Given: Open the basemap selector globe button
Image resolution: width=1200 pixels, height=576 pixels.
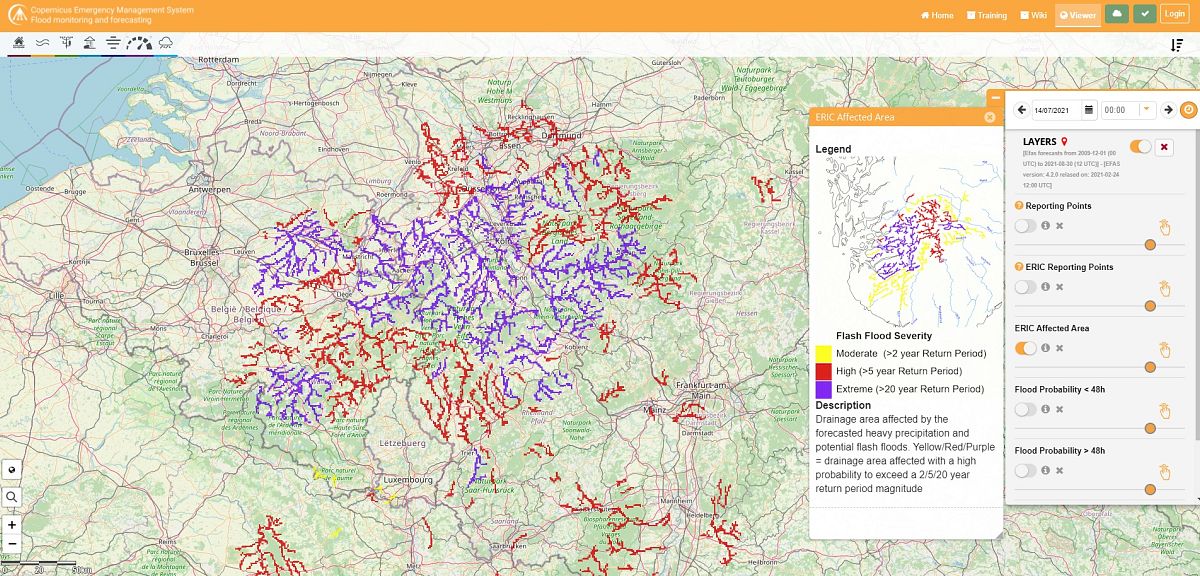Looking at the screenshot, I should click(x=12, y=469).
